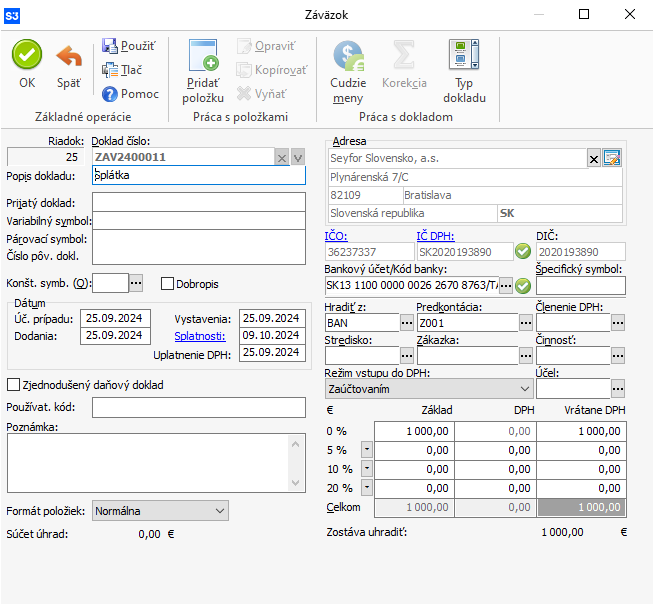653x604 pixels.
Task: Click the Špecifický symbol field
Action: click(x=581, y=286)
